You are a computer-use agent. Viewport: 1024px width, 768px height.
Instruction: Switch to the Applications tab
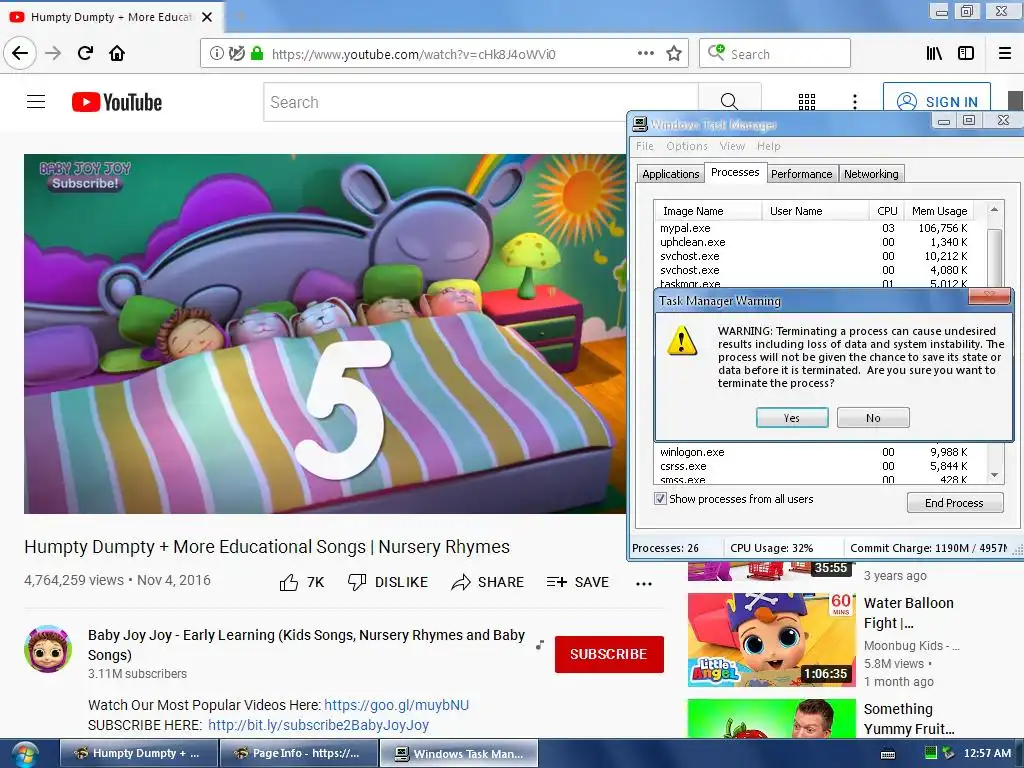[670, 174]
